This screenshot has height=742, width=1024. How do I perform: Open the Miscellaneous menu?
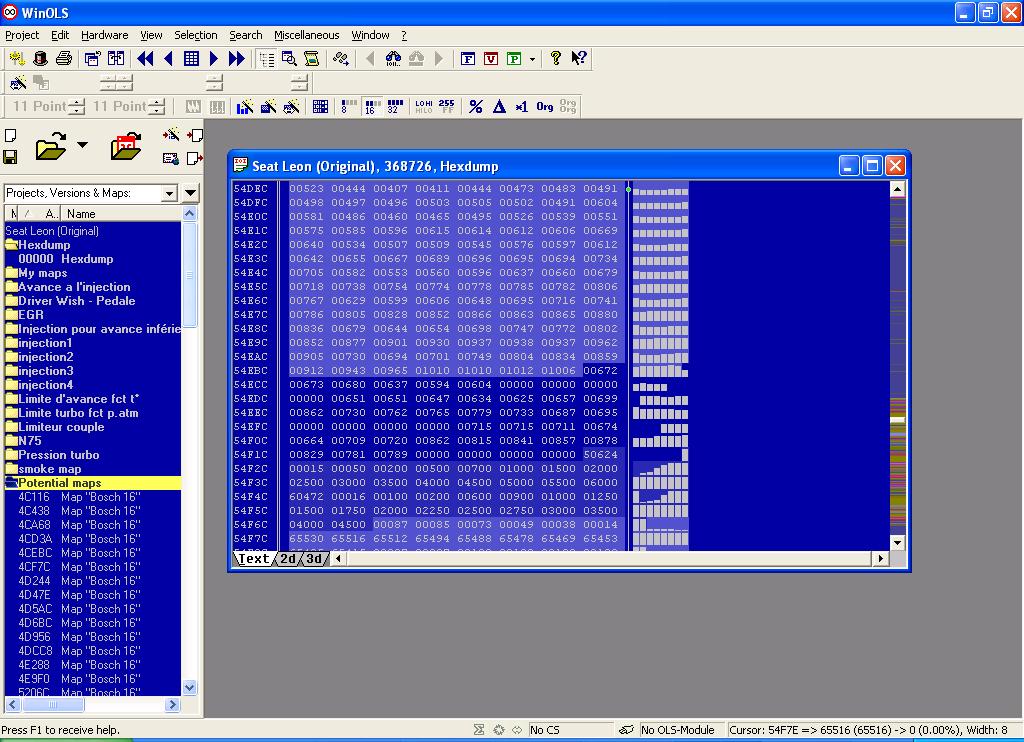[306, 35]
